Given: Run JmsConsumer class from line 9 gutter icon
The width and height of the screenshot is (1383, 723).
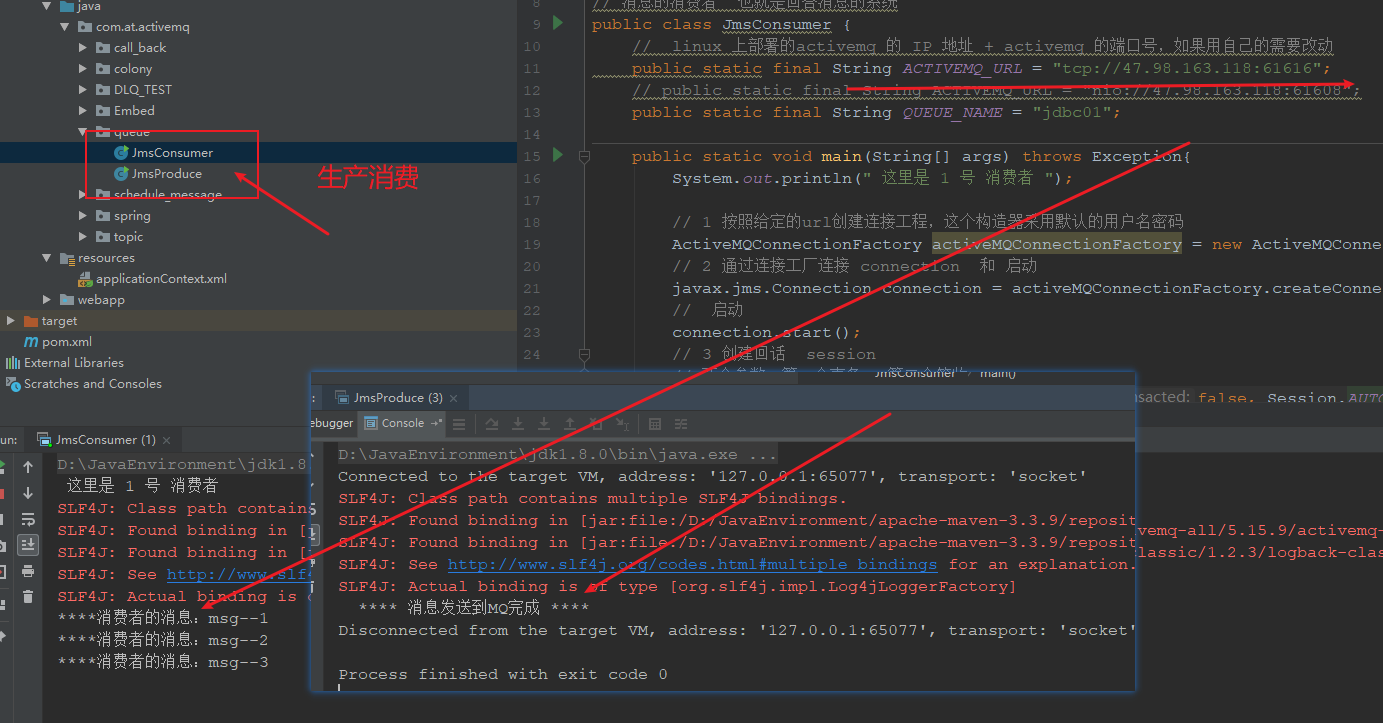Looking at the screenshot, I should click(x=558, y=23).
